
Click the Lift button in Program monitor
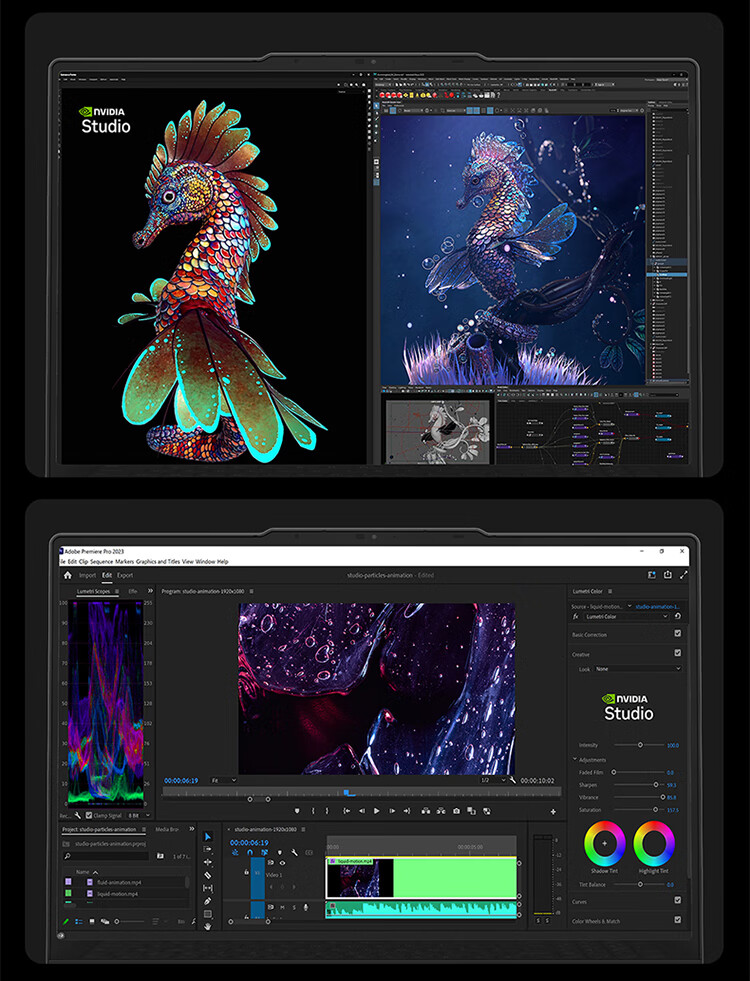click(x=426, y=811)
